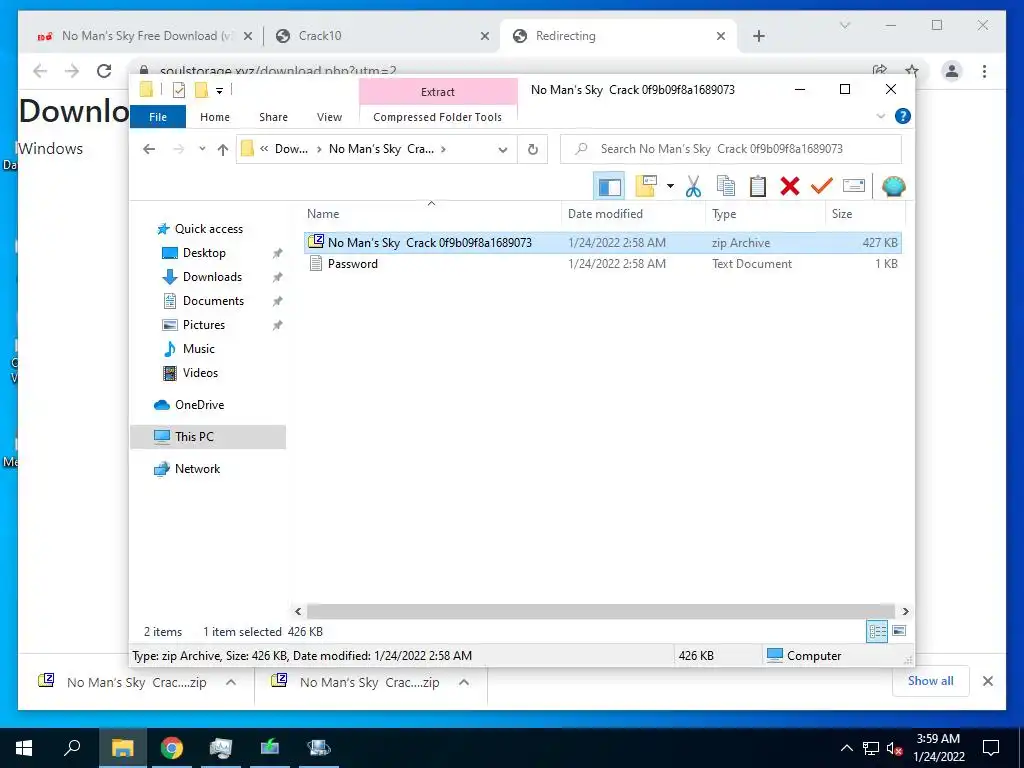Open Pictures in the navigation pane
The image size is (1024, 768).
pyautogui.click(x=204, y=325)
